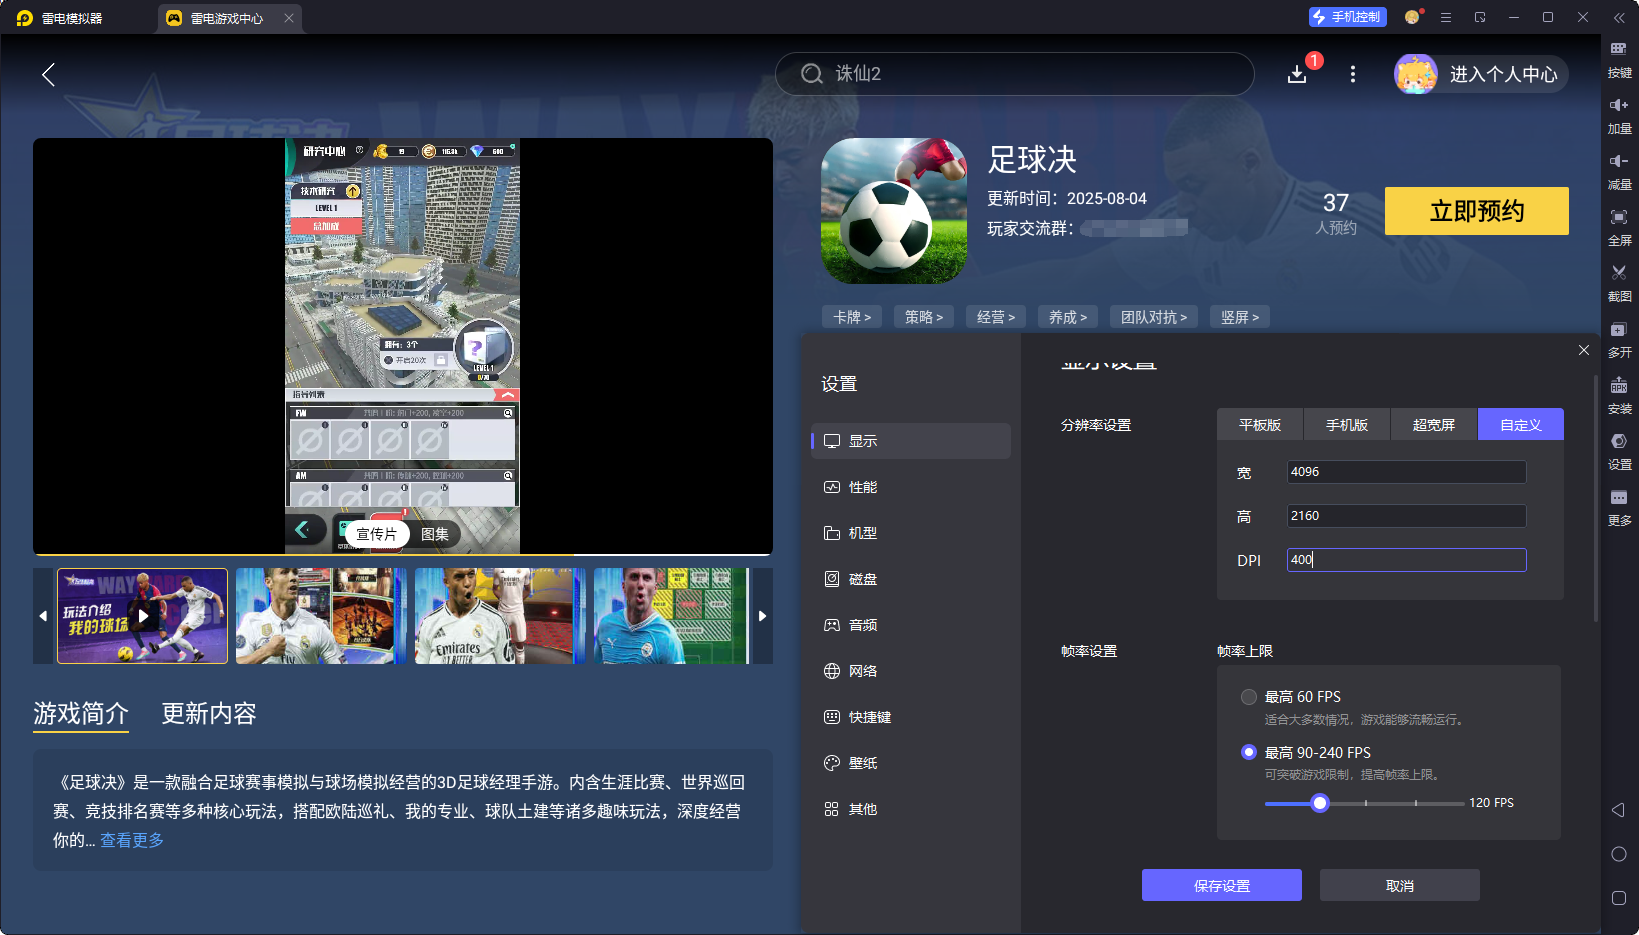Click the back arrow in game center
Screen dimensions: 1639x935
pyautogui.click(x=48, y=74)
